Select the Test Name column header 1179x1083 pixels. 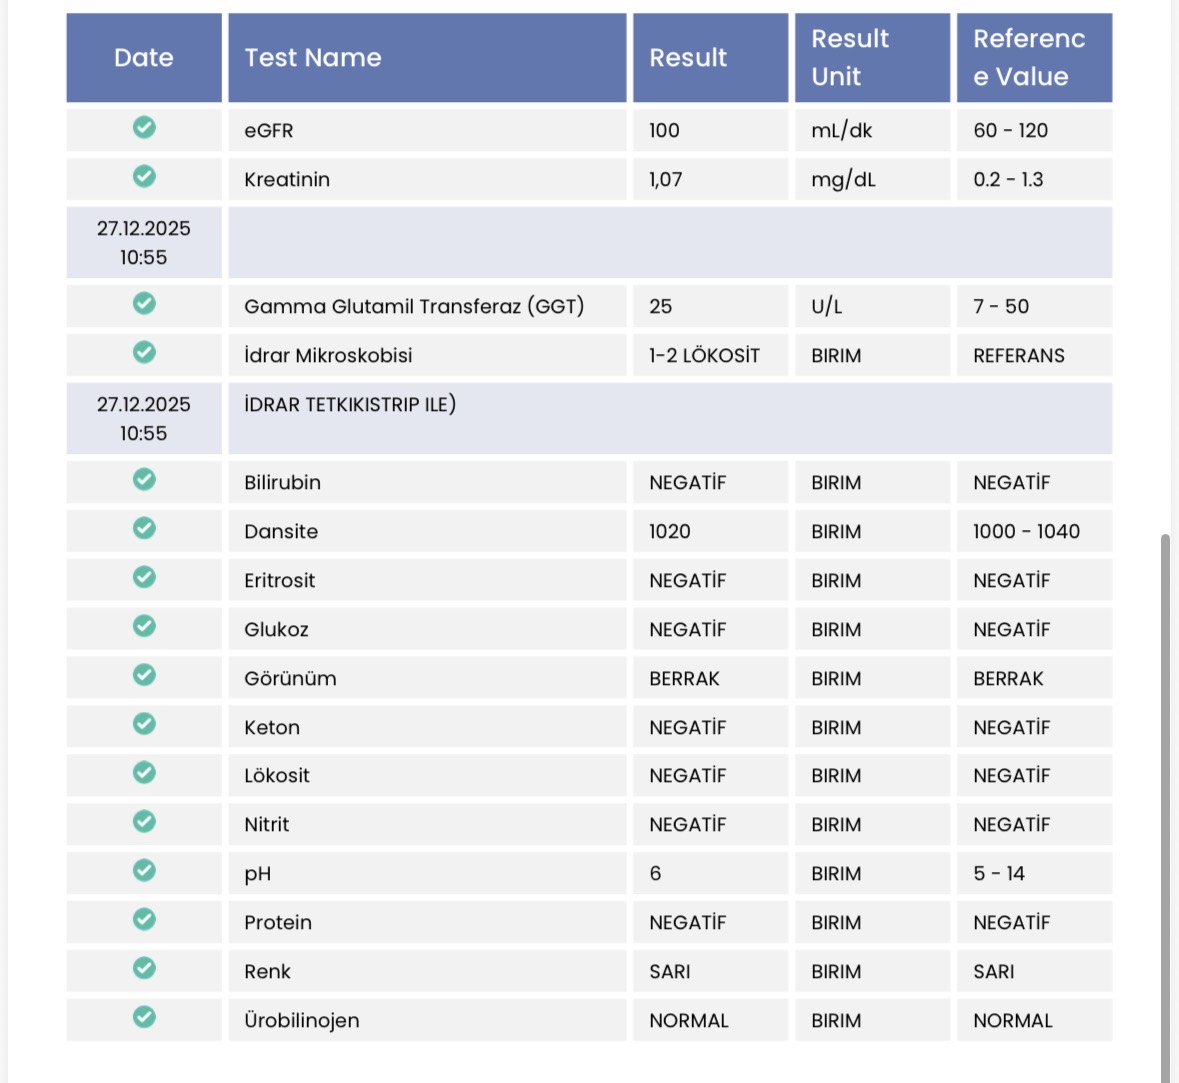tap(313, 58)
